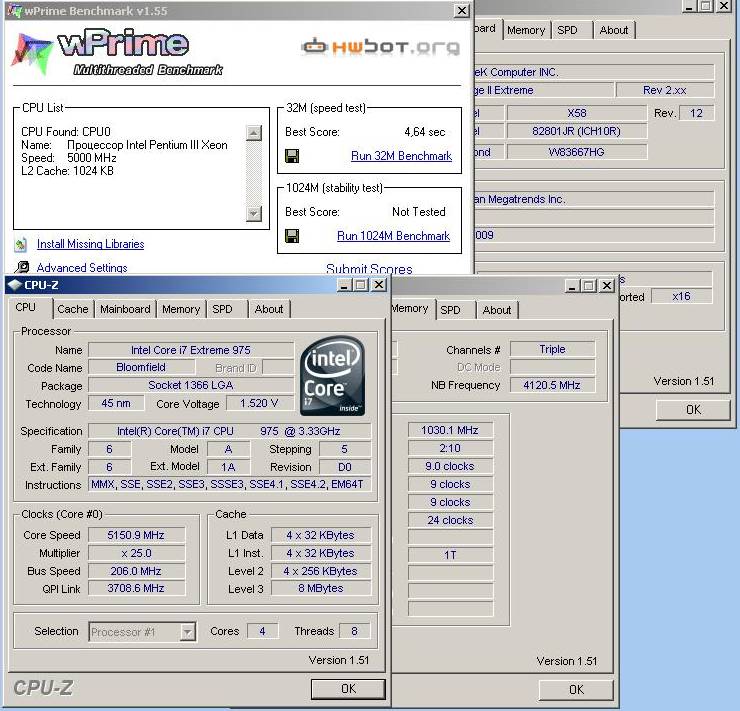
Task: Run the 32M Benchmark
Action: click(x=401, y=156)
